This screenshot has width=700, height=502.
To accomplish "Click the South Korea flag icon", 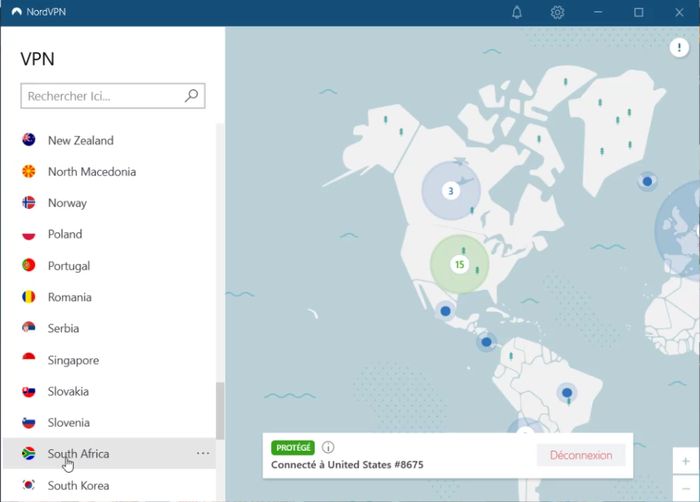I will (29, 485).
